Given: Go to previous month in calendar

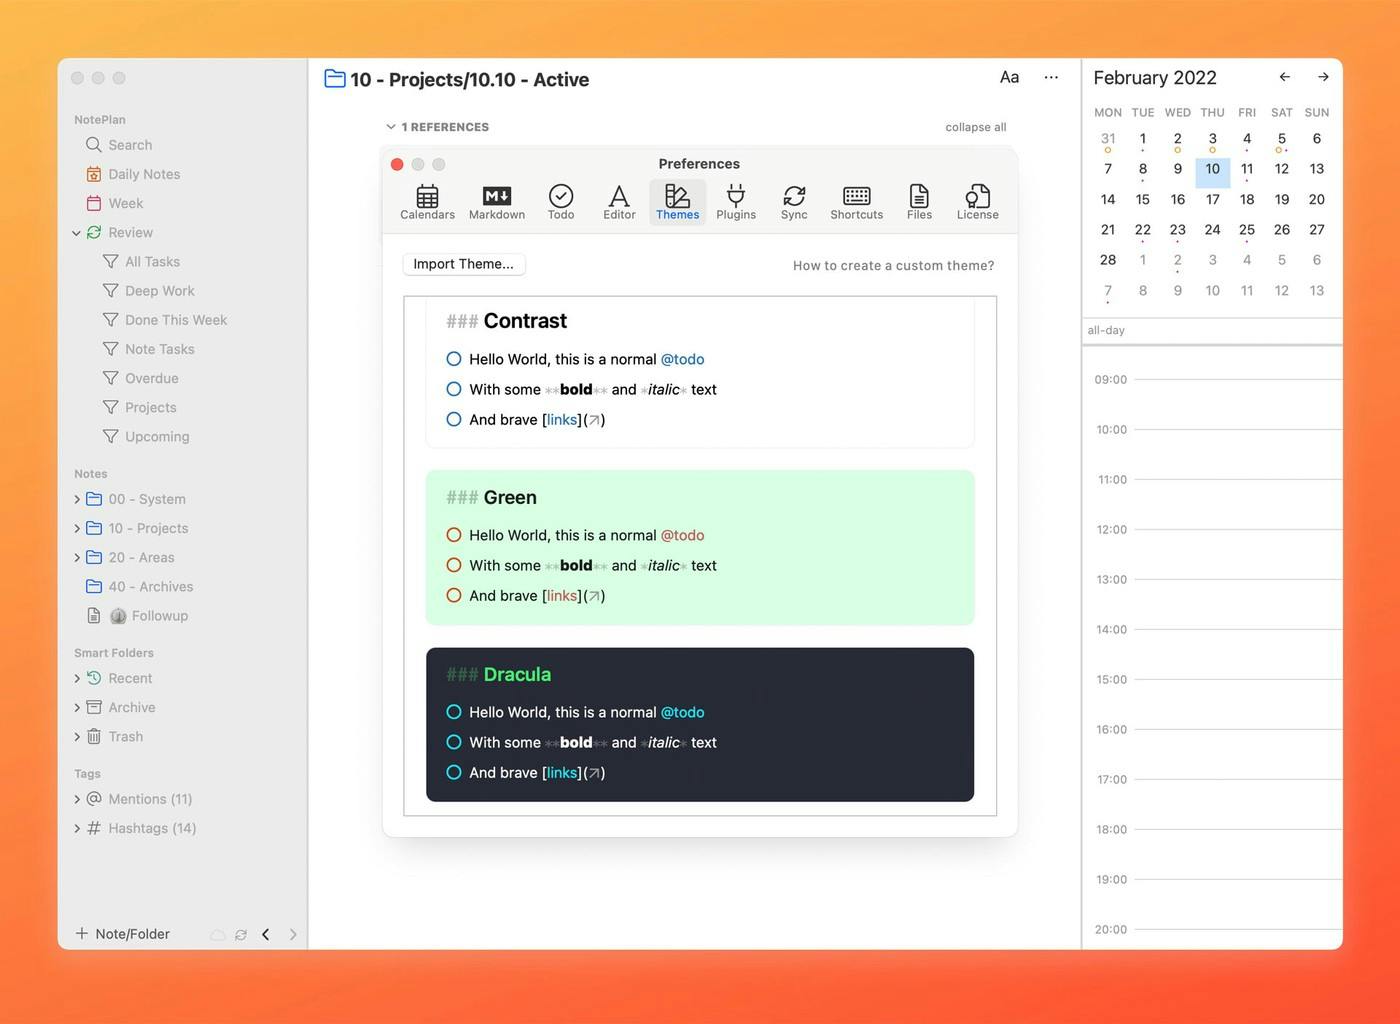Looking at the screenshot, I should pyautogui.click(x=1285, y=77).
